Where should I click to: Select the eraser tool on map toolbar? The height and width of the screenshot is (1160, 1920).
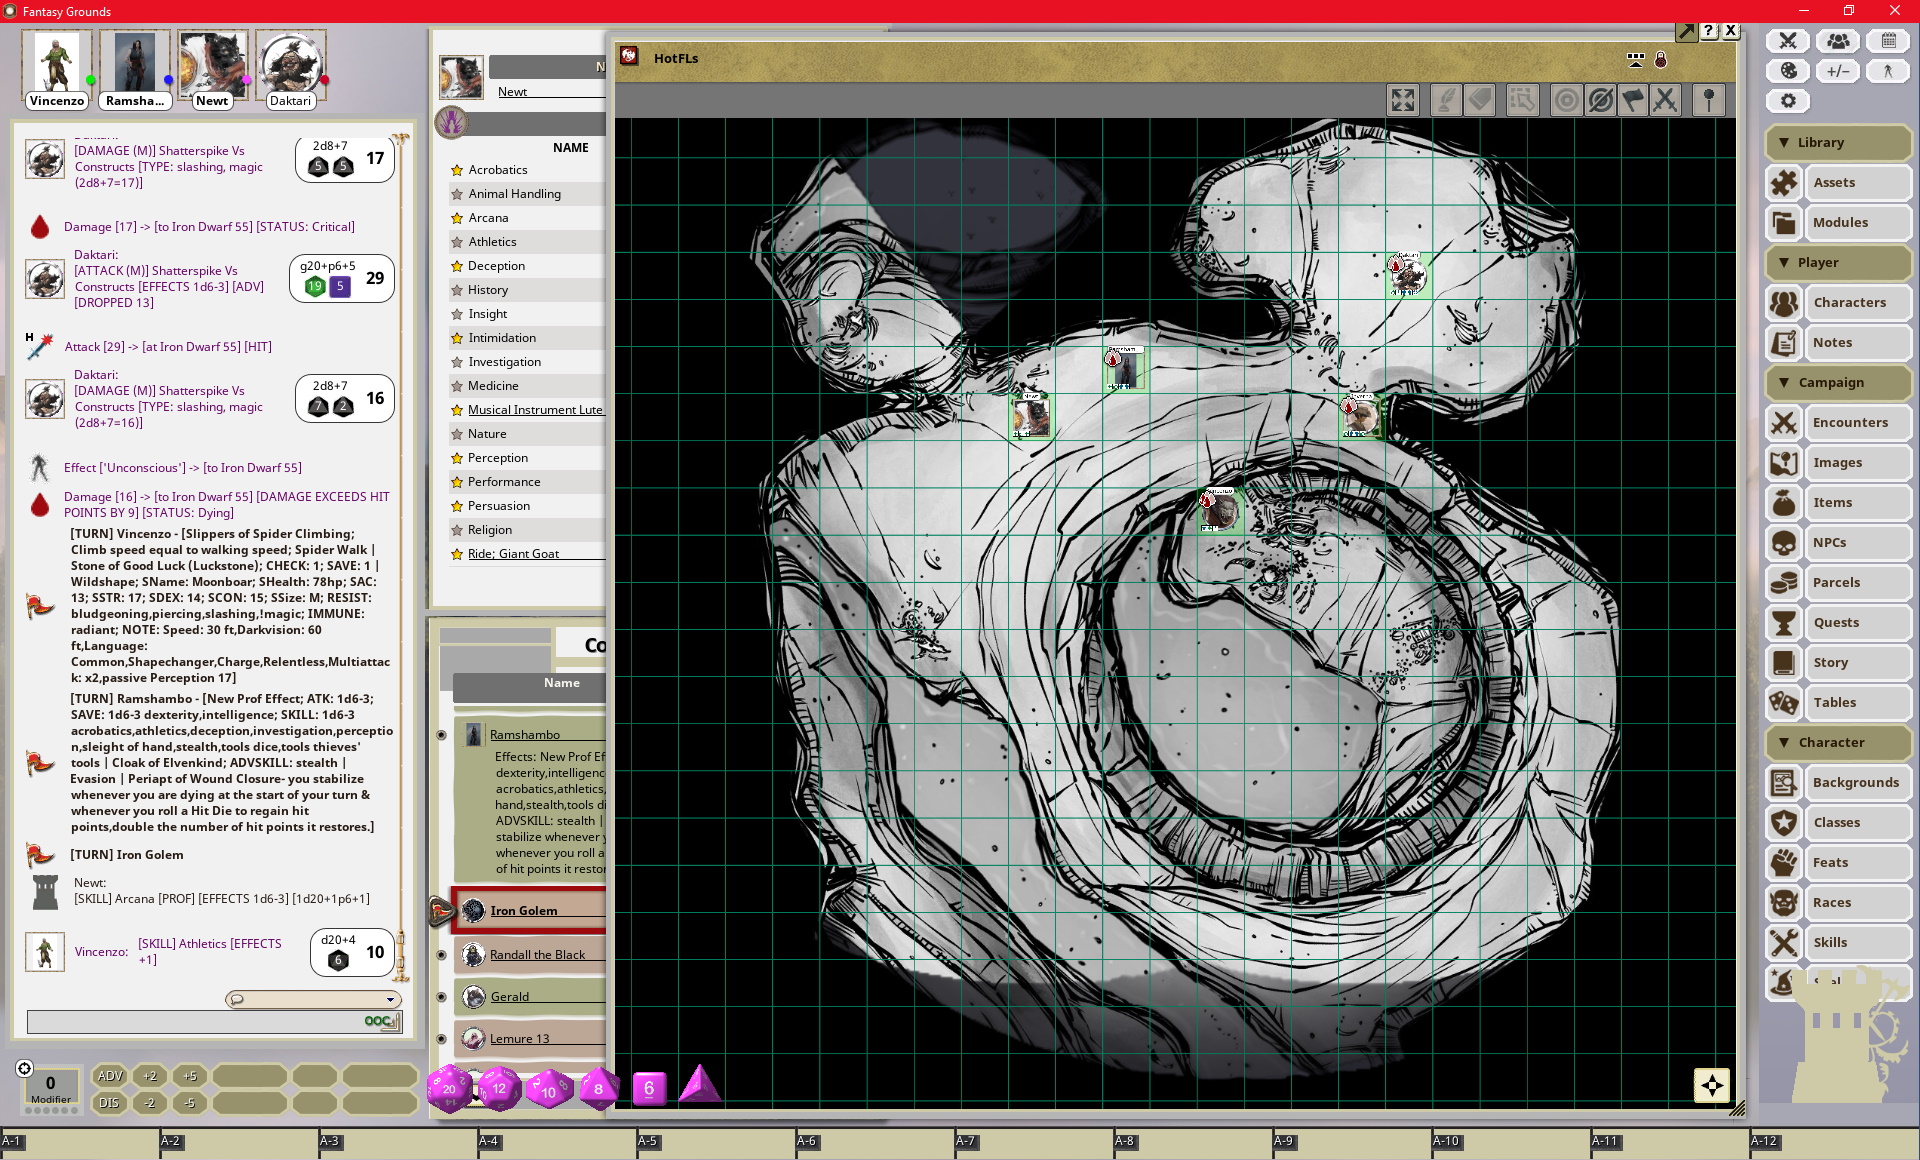[1480, 100]
